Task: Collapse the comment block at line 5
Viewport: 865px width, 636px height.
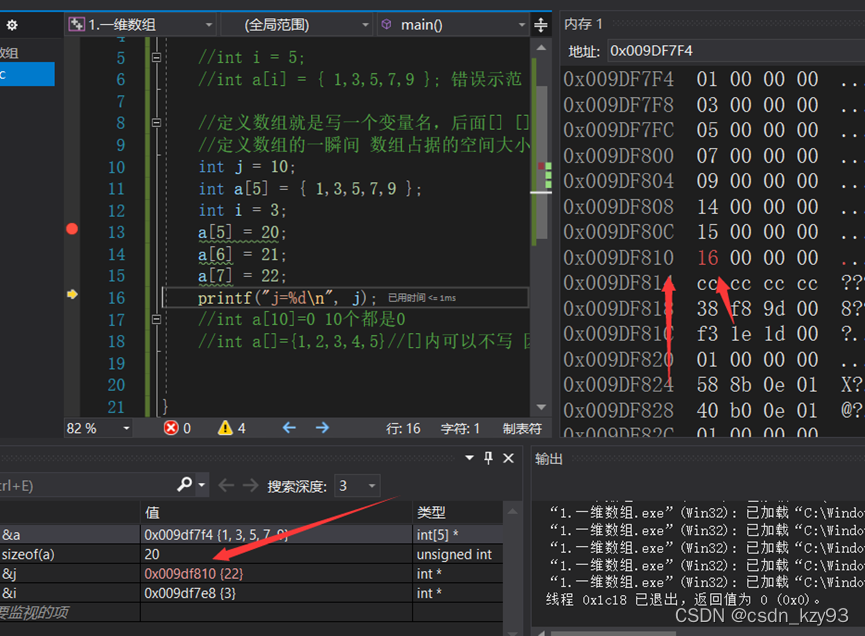Action: click(156, 57)
